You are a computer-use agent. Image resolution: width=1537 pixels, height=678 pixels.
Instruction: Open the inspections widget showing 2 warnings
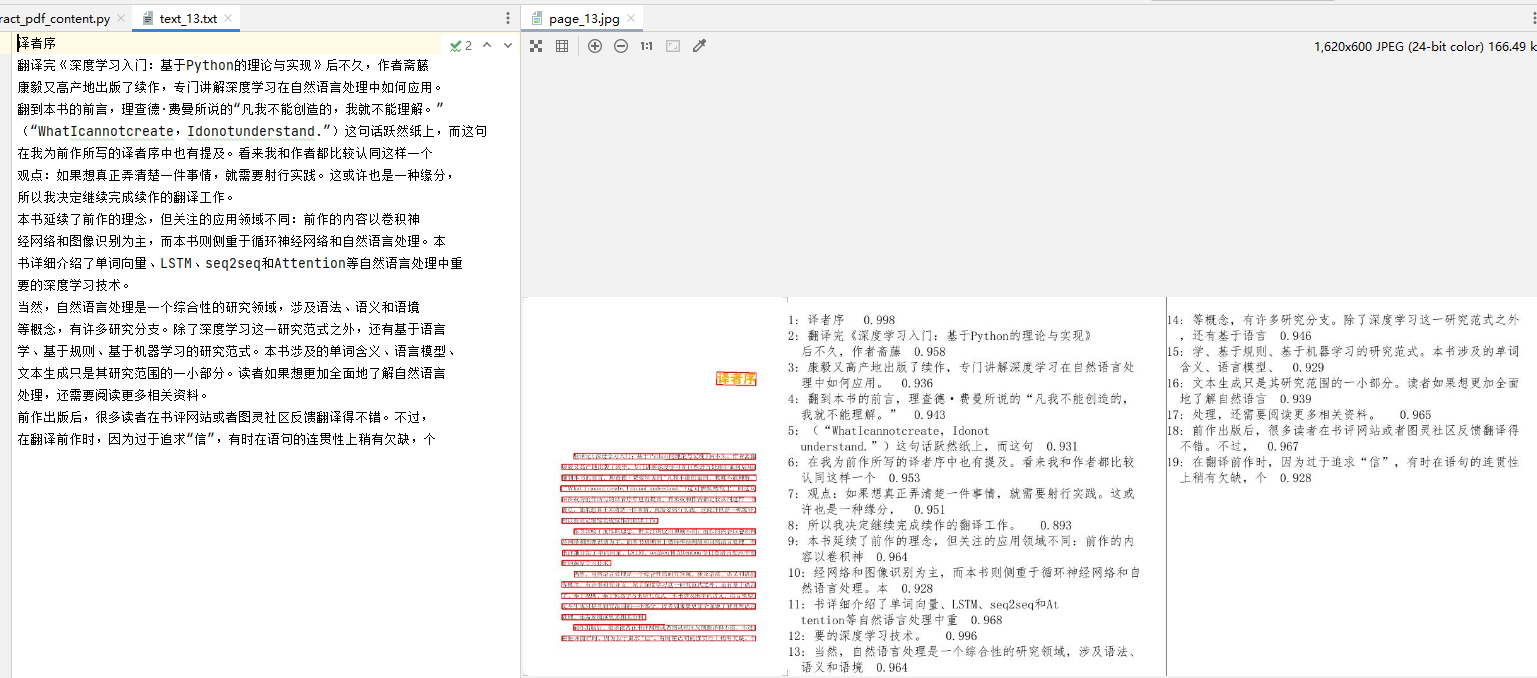click(x=456, y=45)
